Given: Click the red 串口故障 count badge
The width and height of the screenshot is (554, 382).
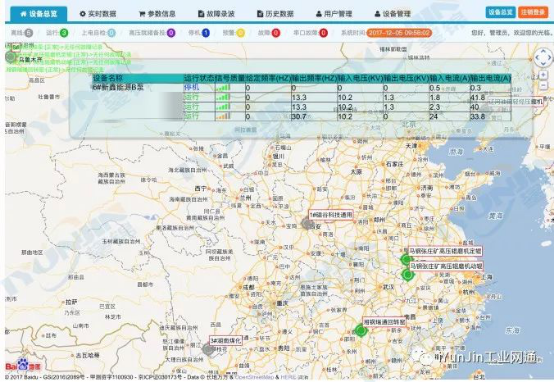Looking at the screenshot, I should (x=323, y=33).
